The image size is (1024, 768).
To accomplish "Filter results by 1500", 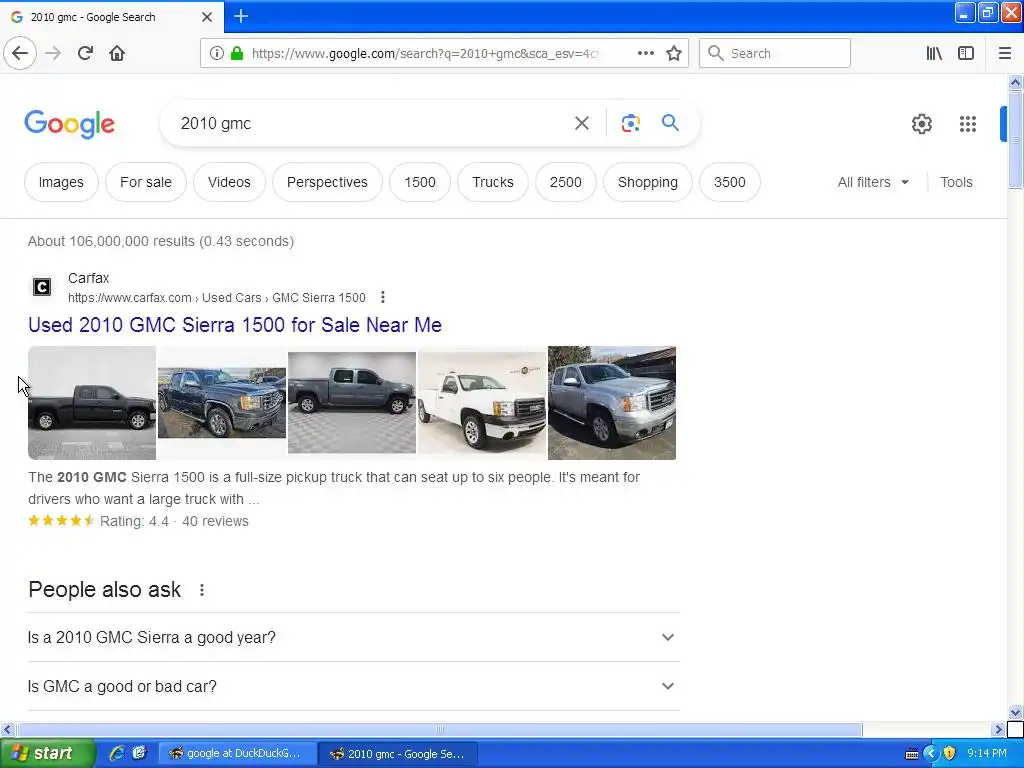I will pyautogui.click(x=420, y=182).
